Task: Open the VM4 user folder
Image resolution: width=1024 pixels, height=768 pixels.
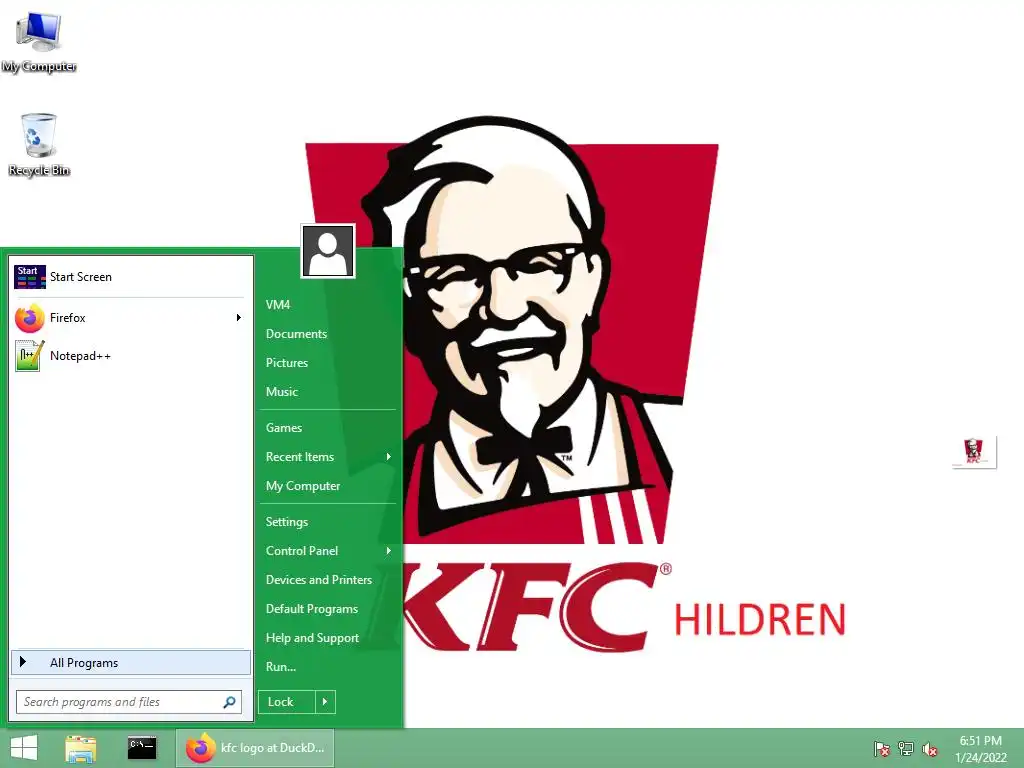Action: pyautogui.click(x=278, y=305)
